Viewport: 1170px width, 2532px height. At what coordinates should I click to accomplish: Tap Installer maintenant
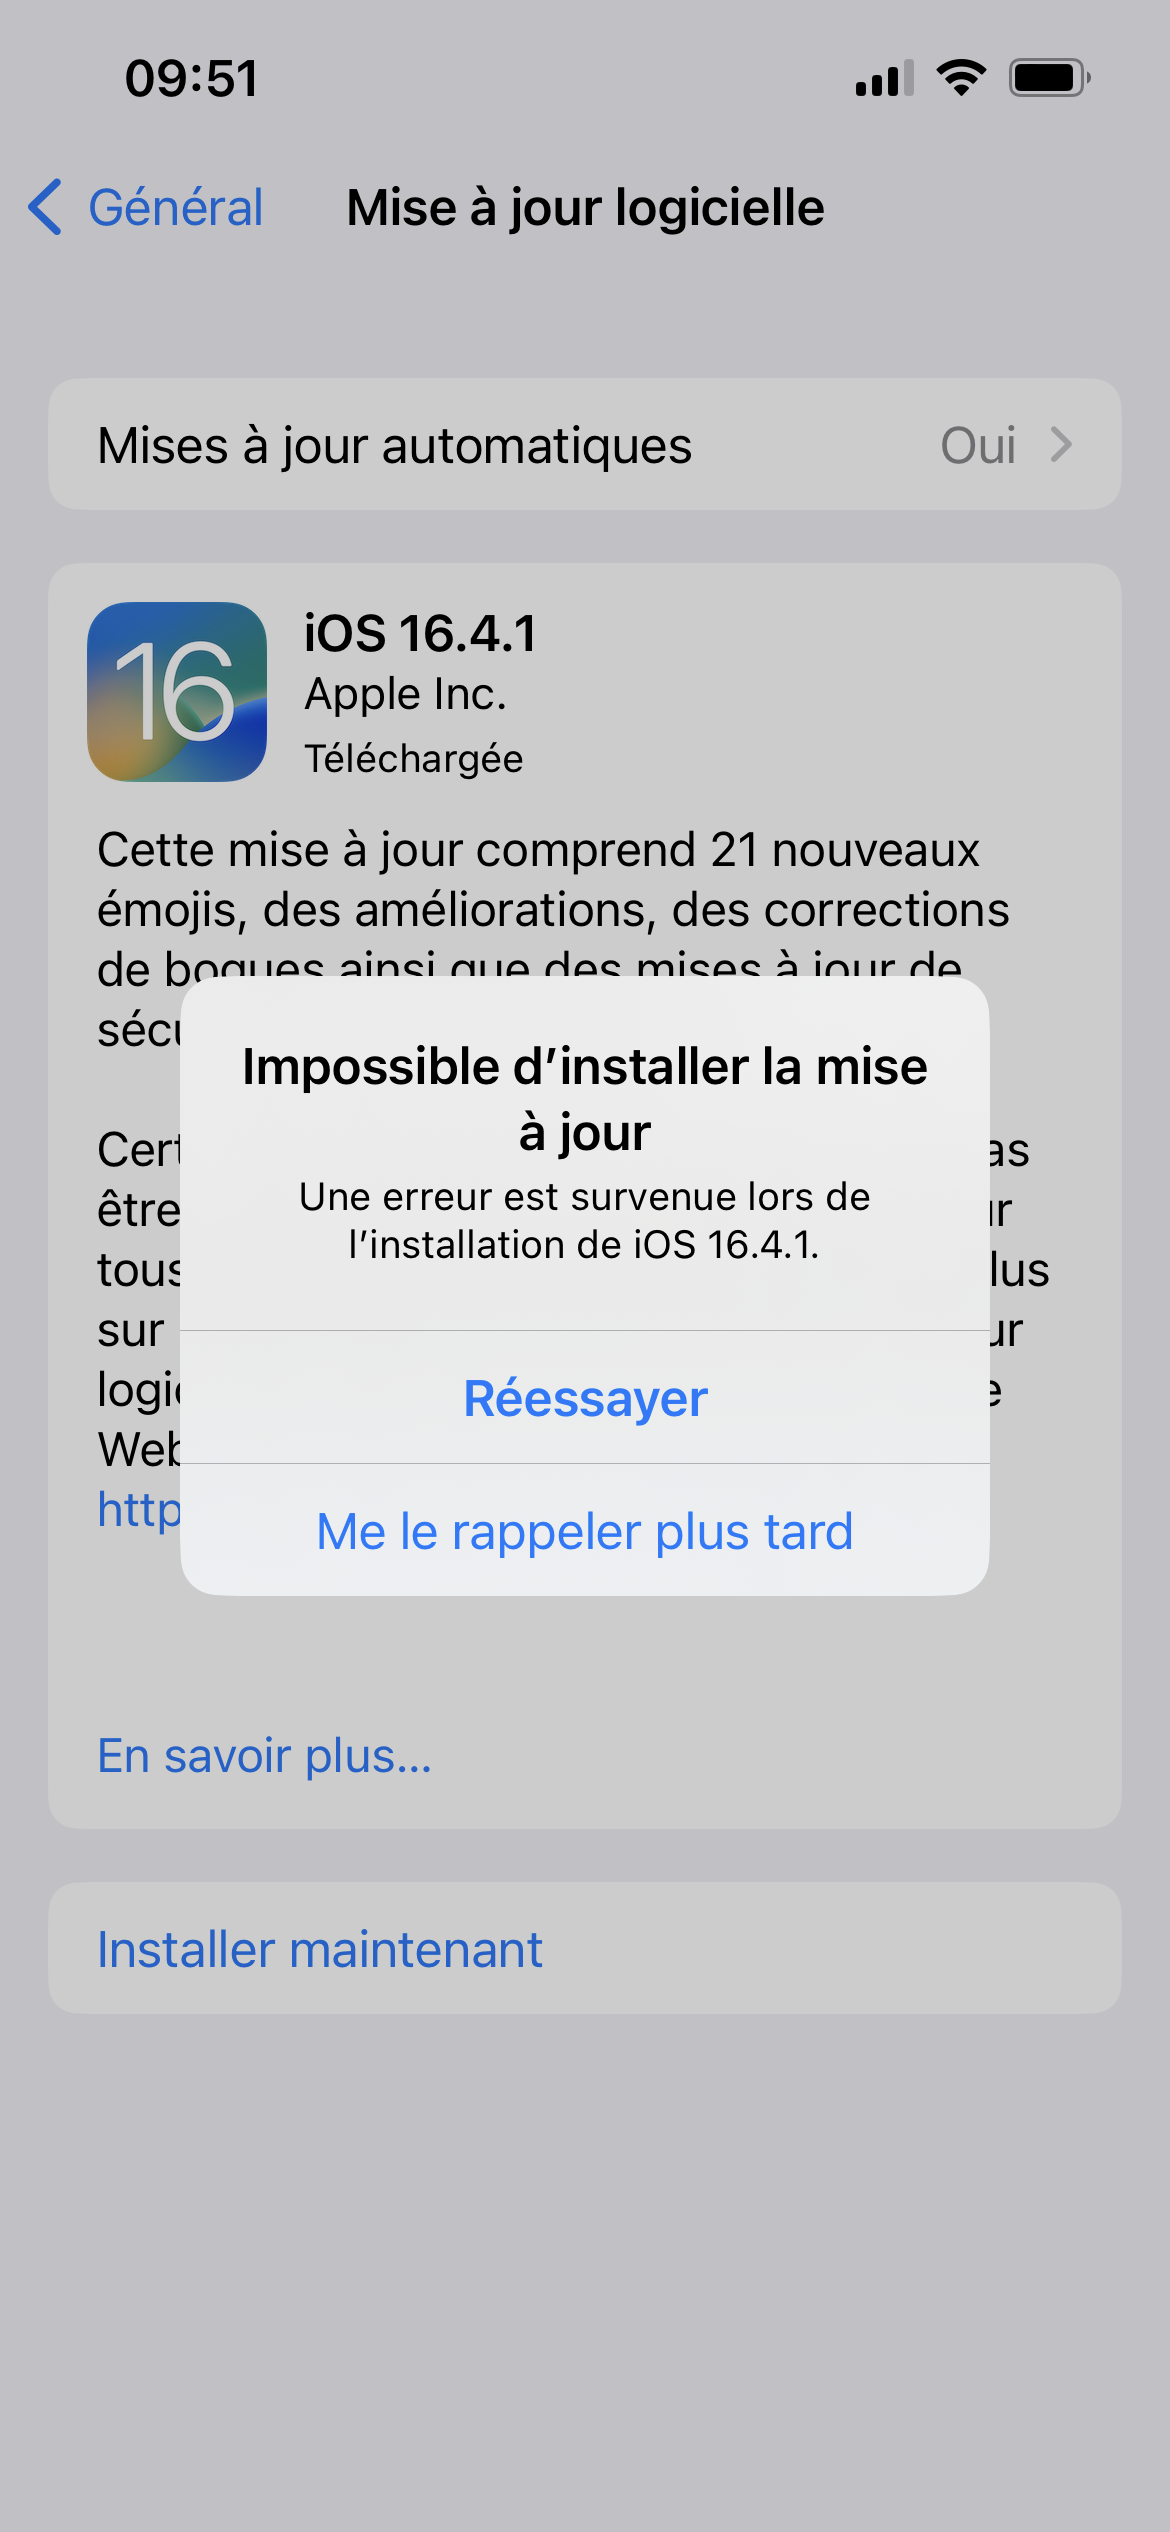coord(320,1949)
